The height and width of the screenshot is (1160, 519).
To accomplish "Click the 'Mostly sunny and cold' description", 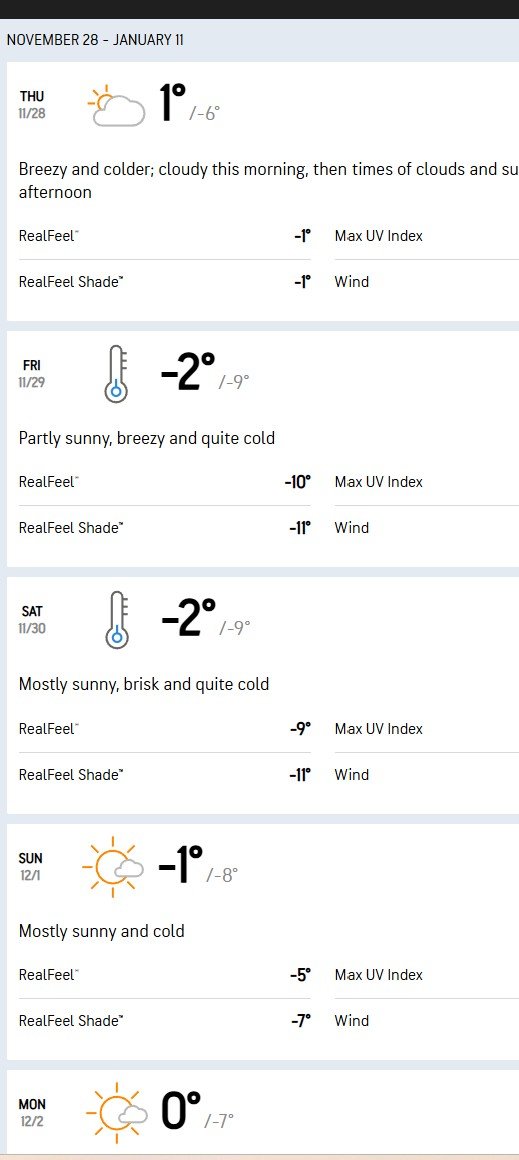I will tap(101, 931).
